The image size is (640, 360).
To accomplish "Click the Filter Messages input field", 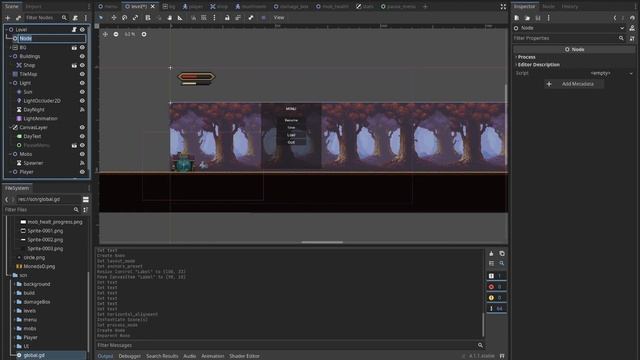I will 290,345.
